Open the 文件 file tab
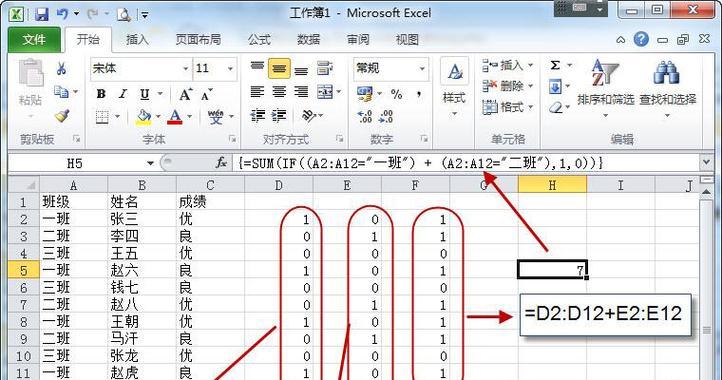The image size is (722, 380). tap(34, 40)
